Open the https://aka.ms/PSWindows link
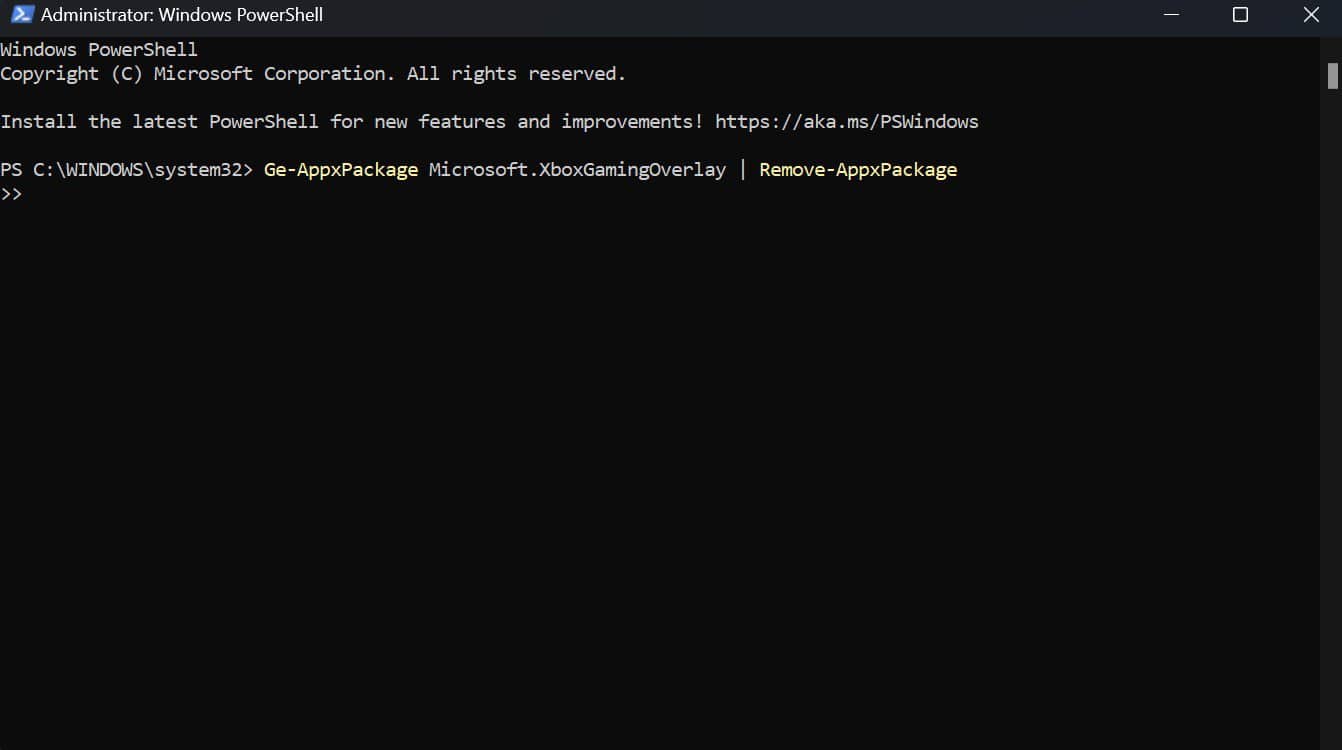The width and height of the screenshot is (1342, 750). coord(846,121)
